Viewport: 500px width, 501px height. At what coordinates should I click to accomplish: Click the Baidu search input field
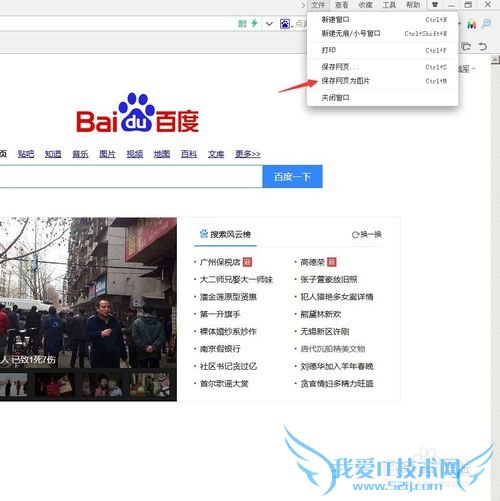click(131, 177)
